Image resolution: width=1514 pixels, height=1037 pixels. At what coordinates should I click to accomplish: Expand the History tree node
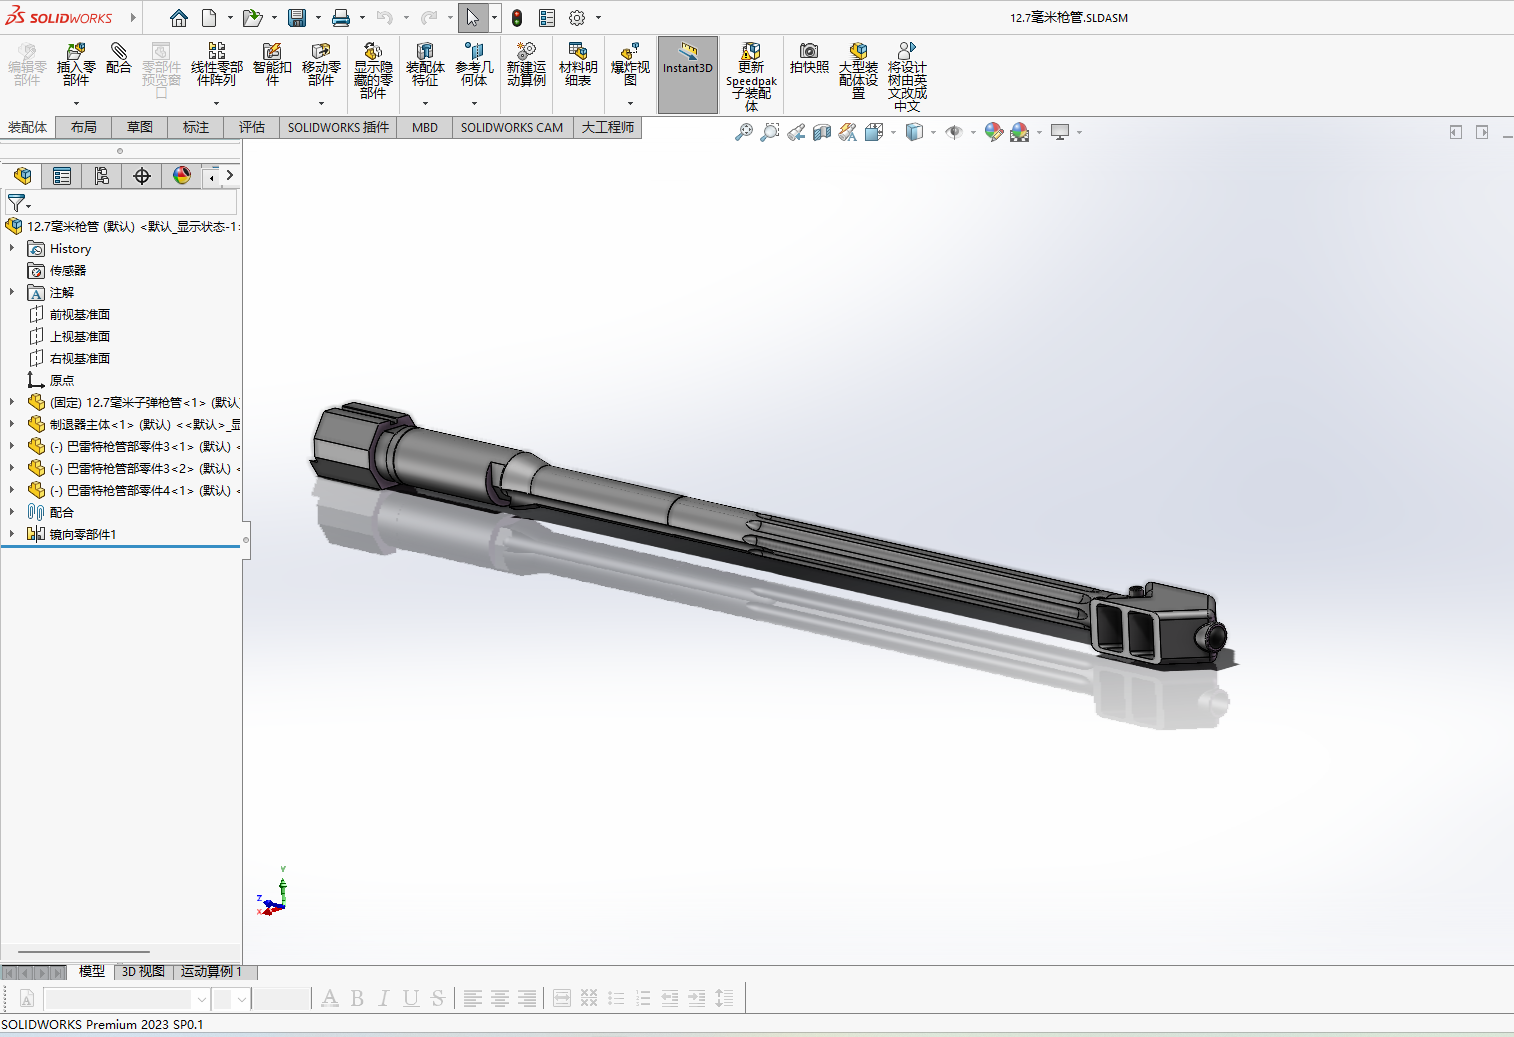[x=12, y=248]
